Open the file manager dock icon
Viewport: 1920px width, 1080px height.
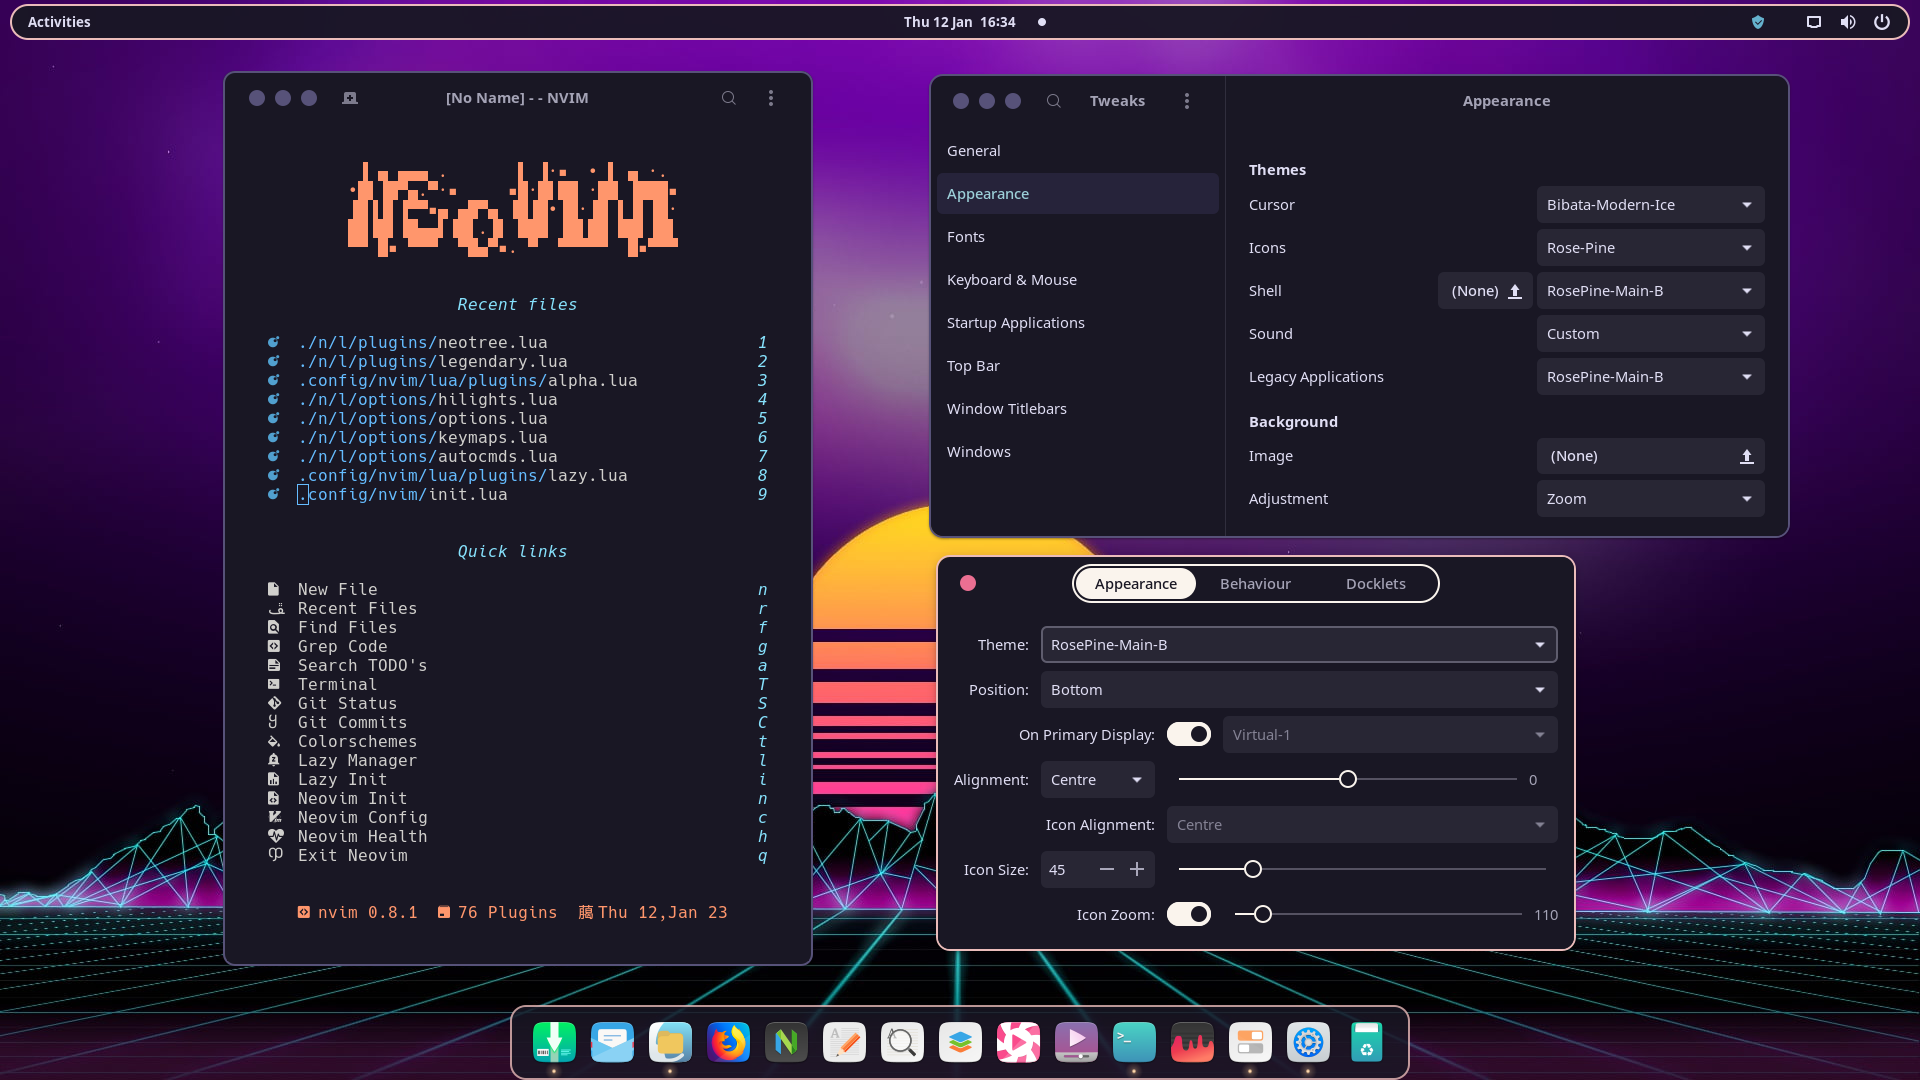(x=670, y=1042)
